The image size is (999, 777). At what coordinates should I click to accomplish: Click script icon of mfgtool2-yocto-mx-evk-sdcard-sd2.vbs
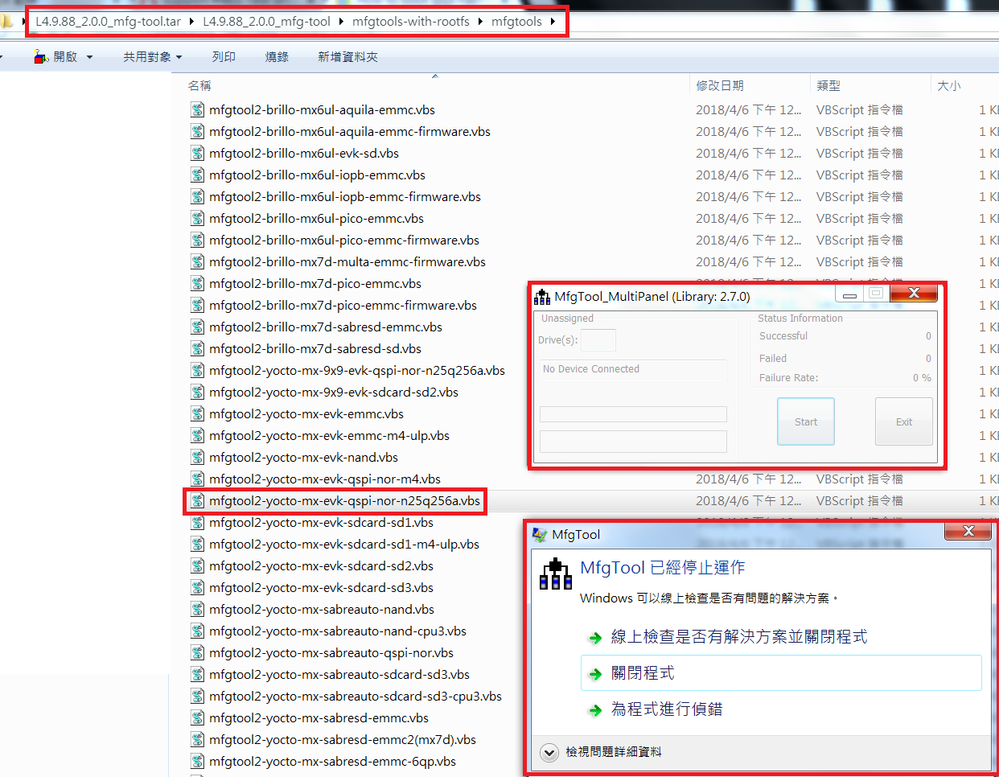click(198, 566)
